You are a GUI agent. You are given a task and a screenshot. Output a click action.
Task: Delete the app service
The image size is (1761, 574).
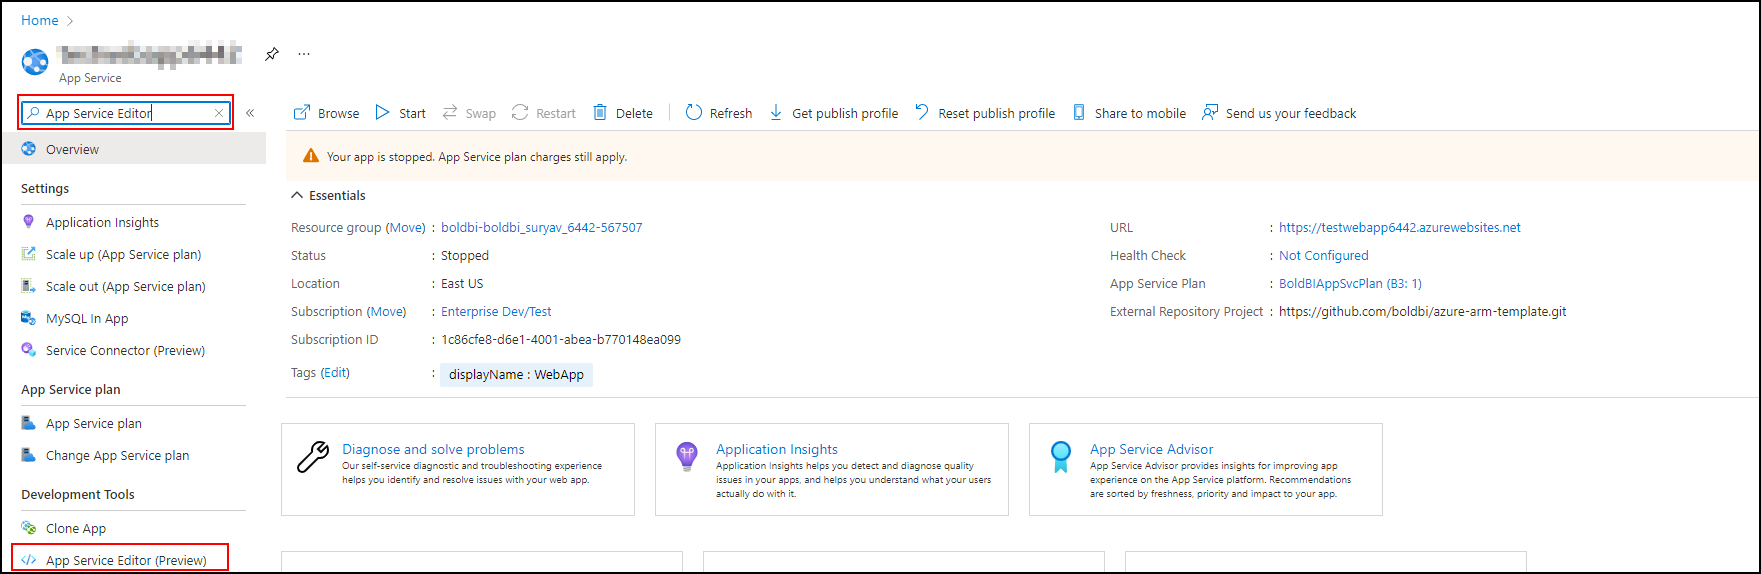(623, 113)
